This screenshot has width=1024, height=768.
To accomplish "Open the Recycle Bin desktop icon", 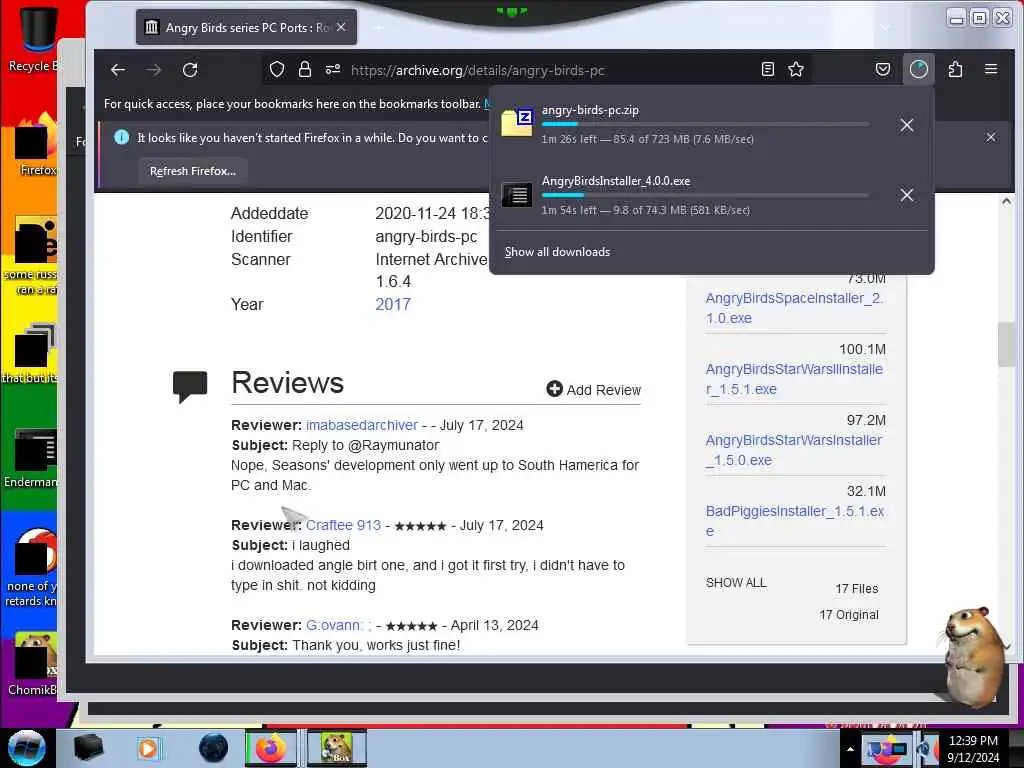I will point(33,38).
